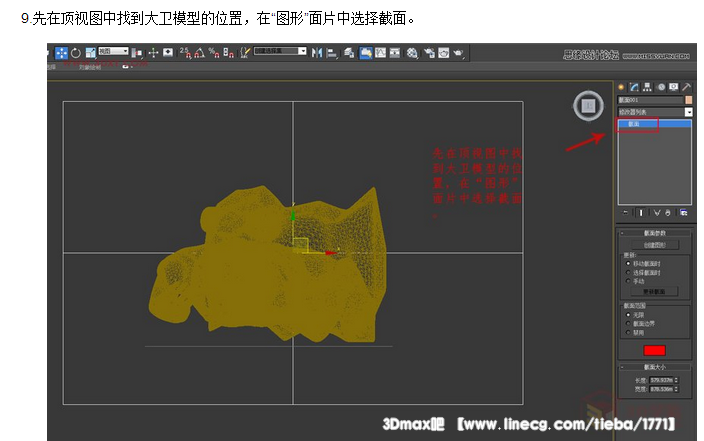
Task: Open the reference coordinate system 视图 dropdown
Action: (113, 52)
